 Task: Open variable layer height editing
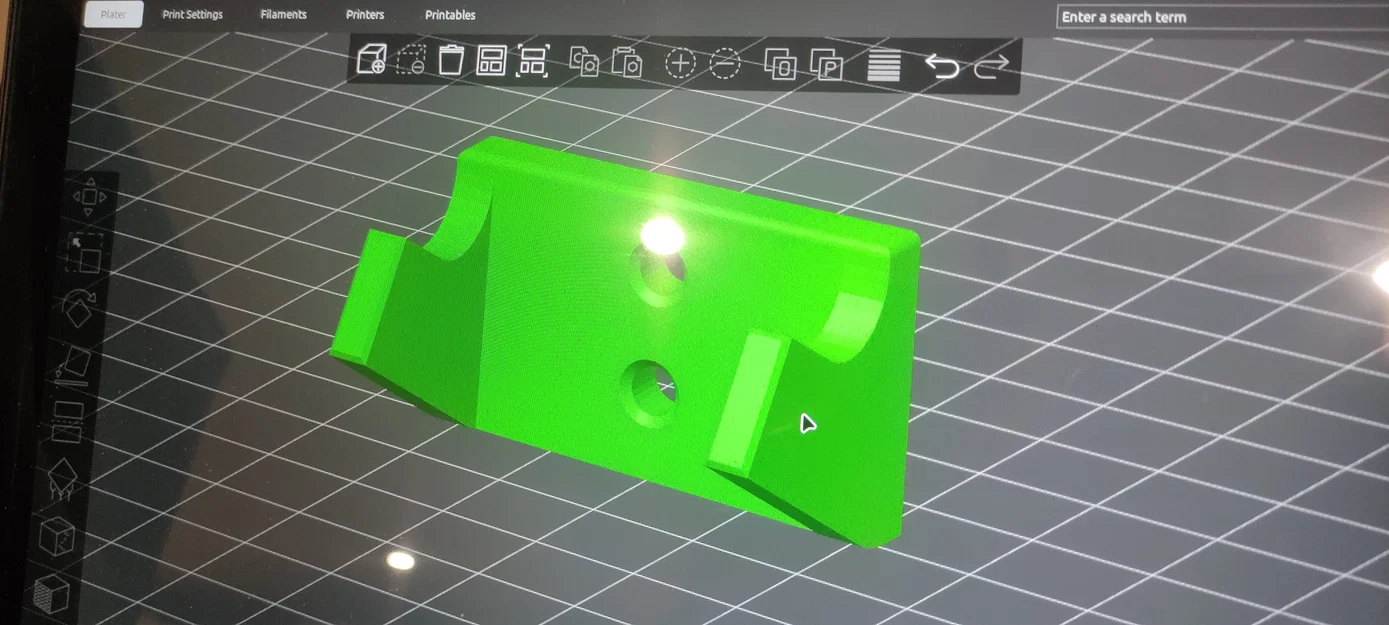point(884,66)
